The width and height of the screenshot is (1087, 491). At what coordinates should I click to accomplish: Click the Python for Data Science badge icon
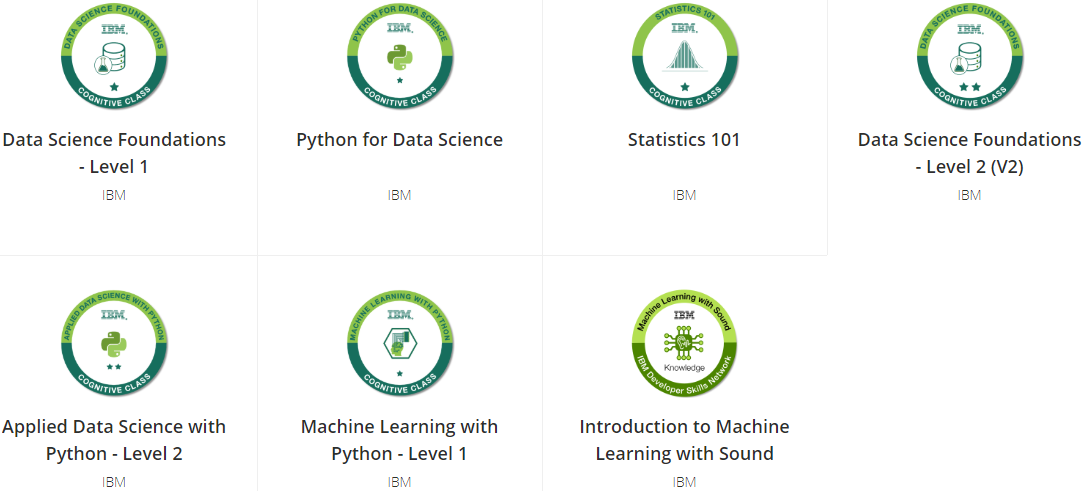pyautogui.click(x=399, y=58)
